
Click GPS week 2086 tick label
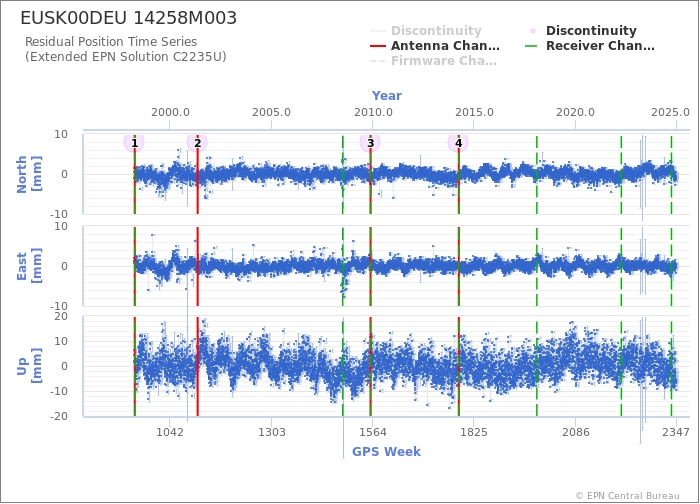[x=576, y=432]
